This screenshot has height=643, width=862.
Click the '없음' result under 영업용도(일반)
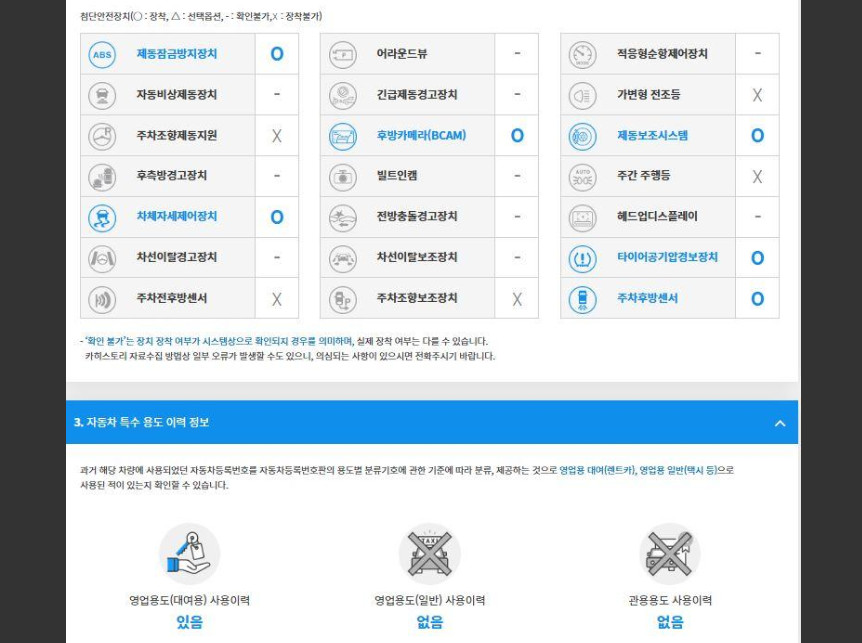[x=429, y=622]
